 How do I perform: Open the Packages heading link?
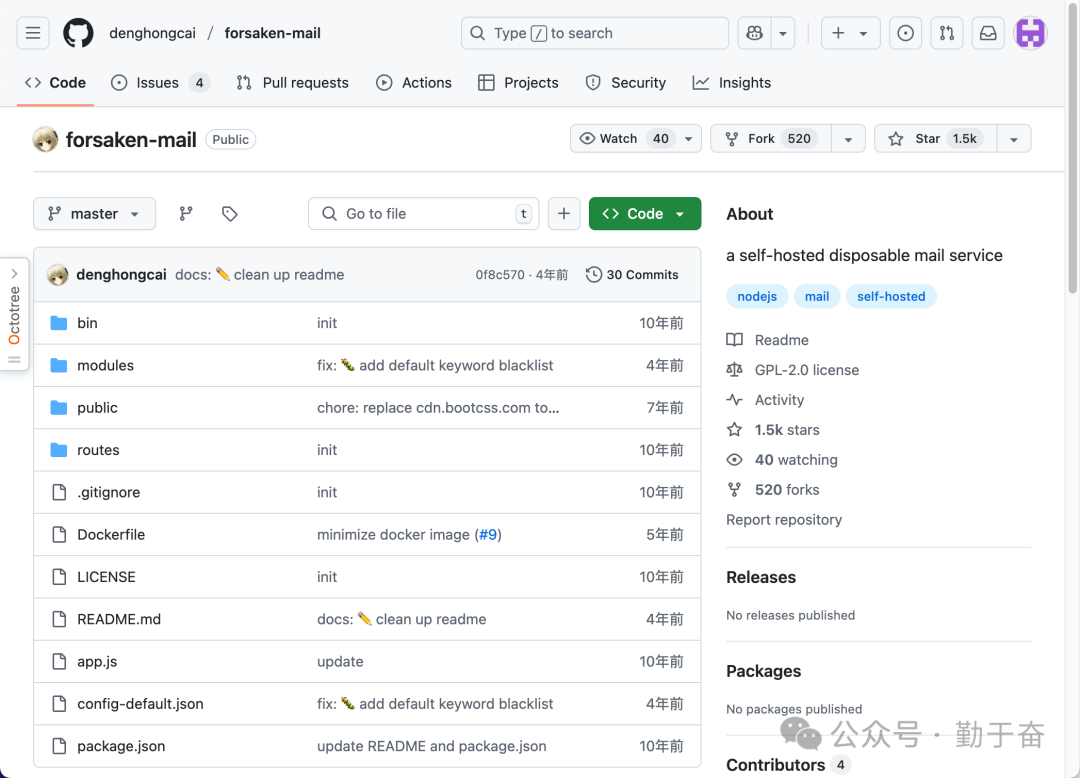click(763, 671)
